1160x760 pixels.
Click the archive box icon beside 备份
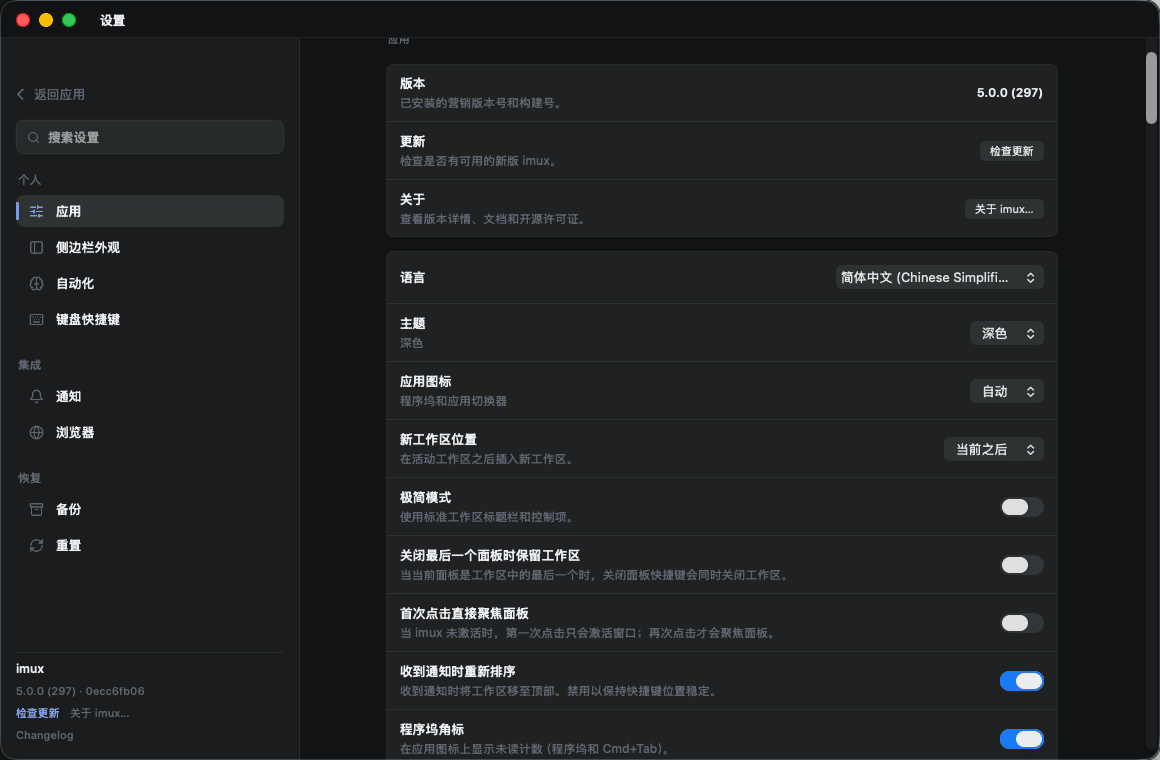click(x=36, y=509)
